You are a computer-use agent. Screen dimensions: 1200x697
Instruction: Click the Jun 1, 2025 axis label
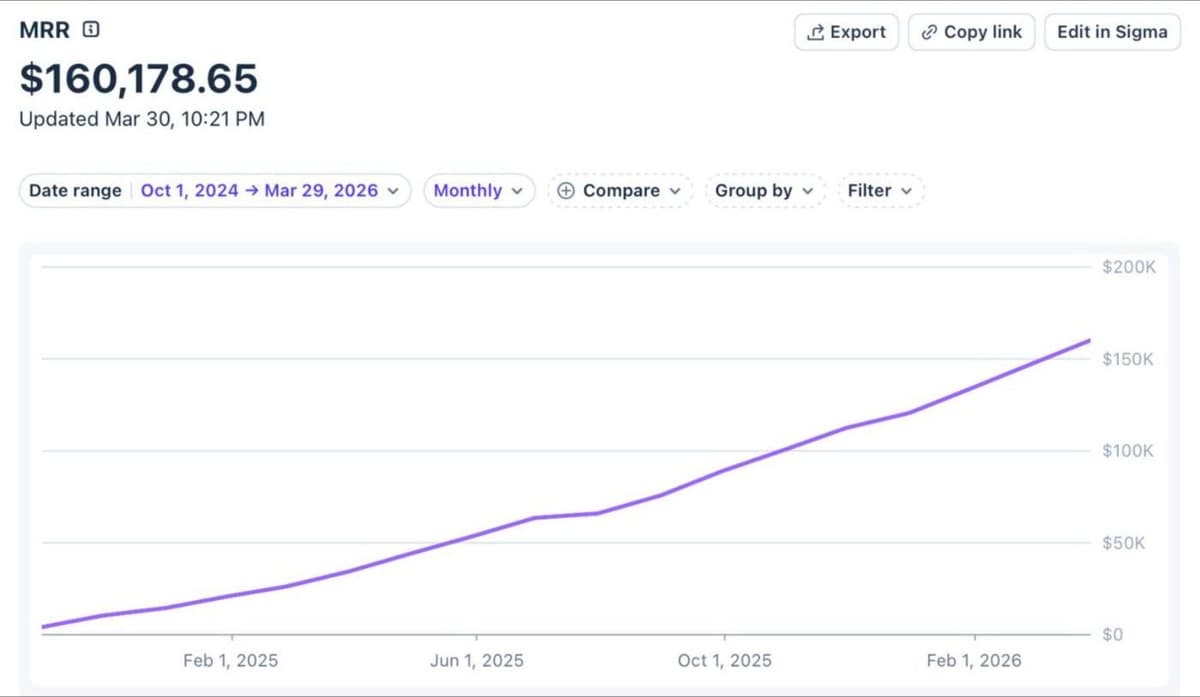(476, 660)
